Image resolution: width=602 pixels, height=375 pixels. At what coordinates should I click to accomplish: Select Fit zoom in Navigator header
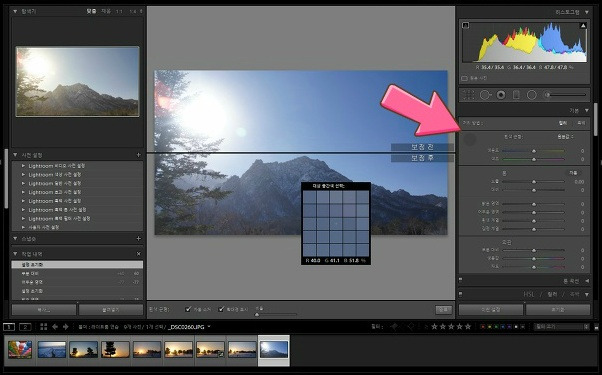pos(91,12)
